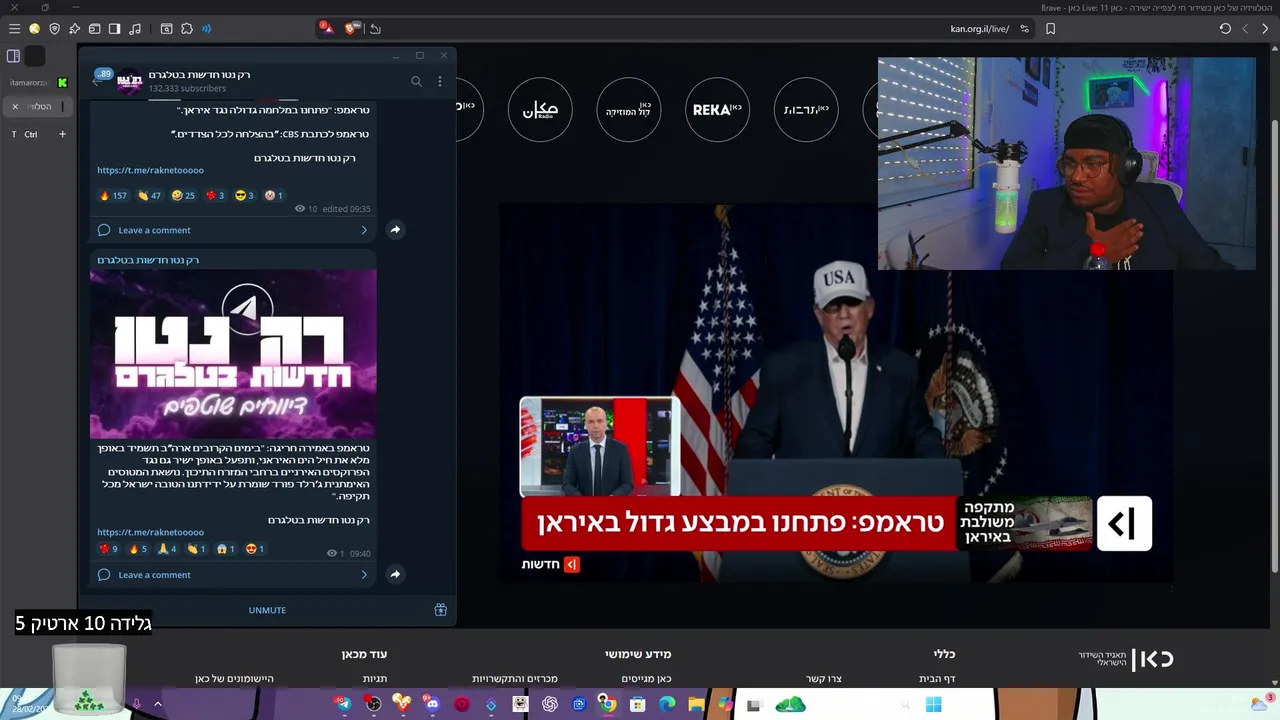The image size is (1280, 720).
Task: Forward the second post with share arrow
Action: 395,575
